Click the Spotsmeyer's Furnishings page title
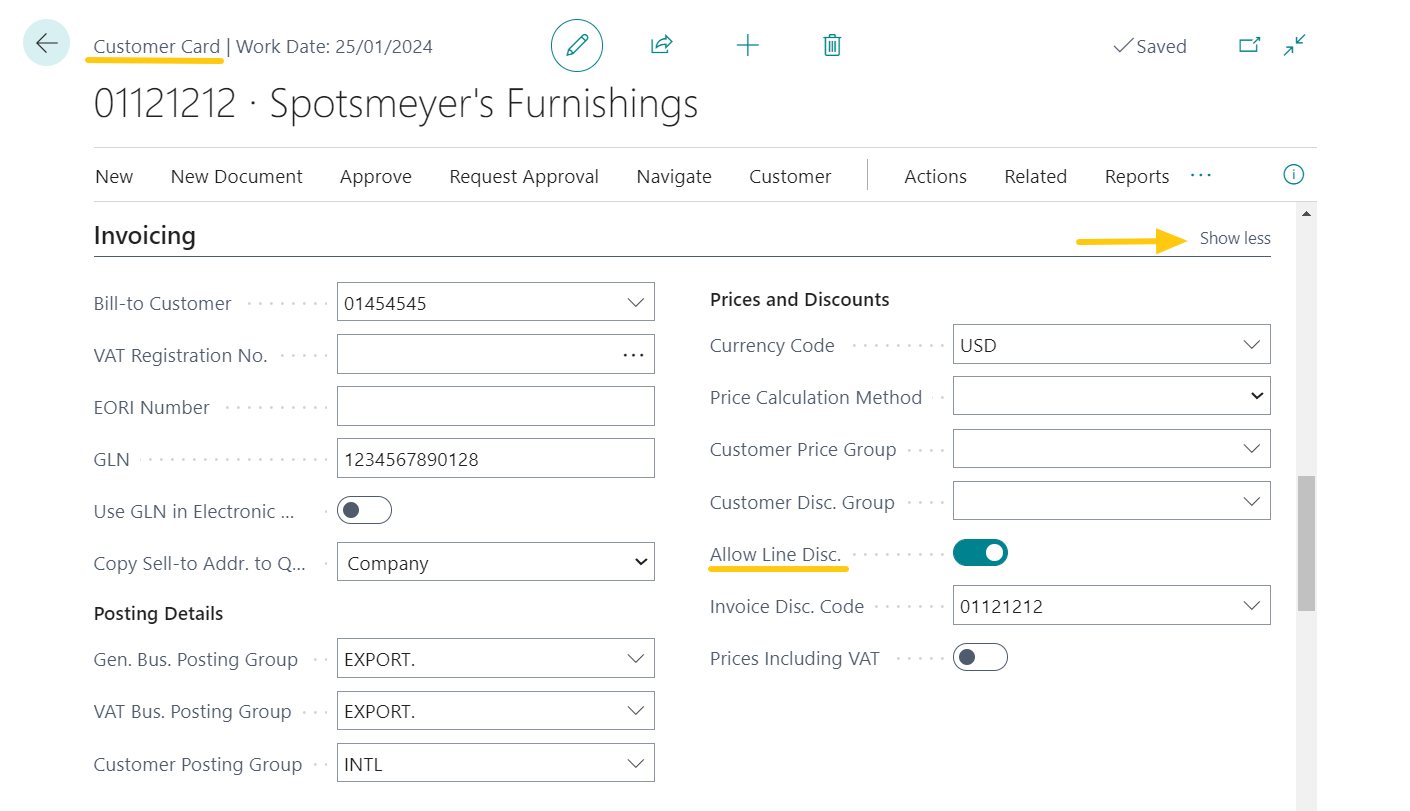 pyautogui.click(x=484, y=104)
